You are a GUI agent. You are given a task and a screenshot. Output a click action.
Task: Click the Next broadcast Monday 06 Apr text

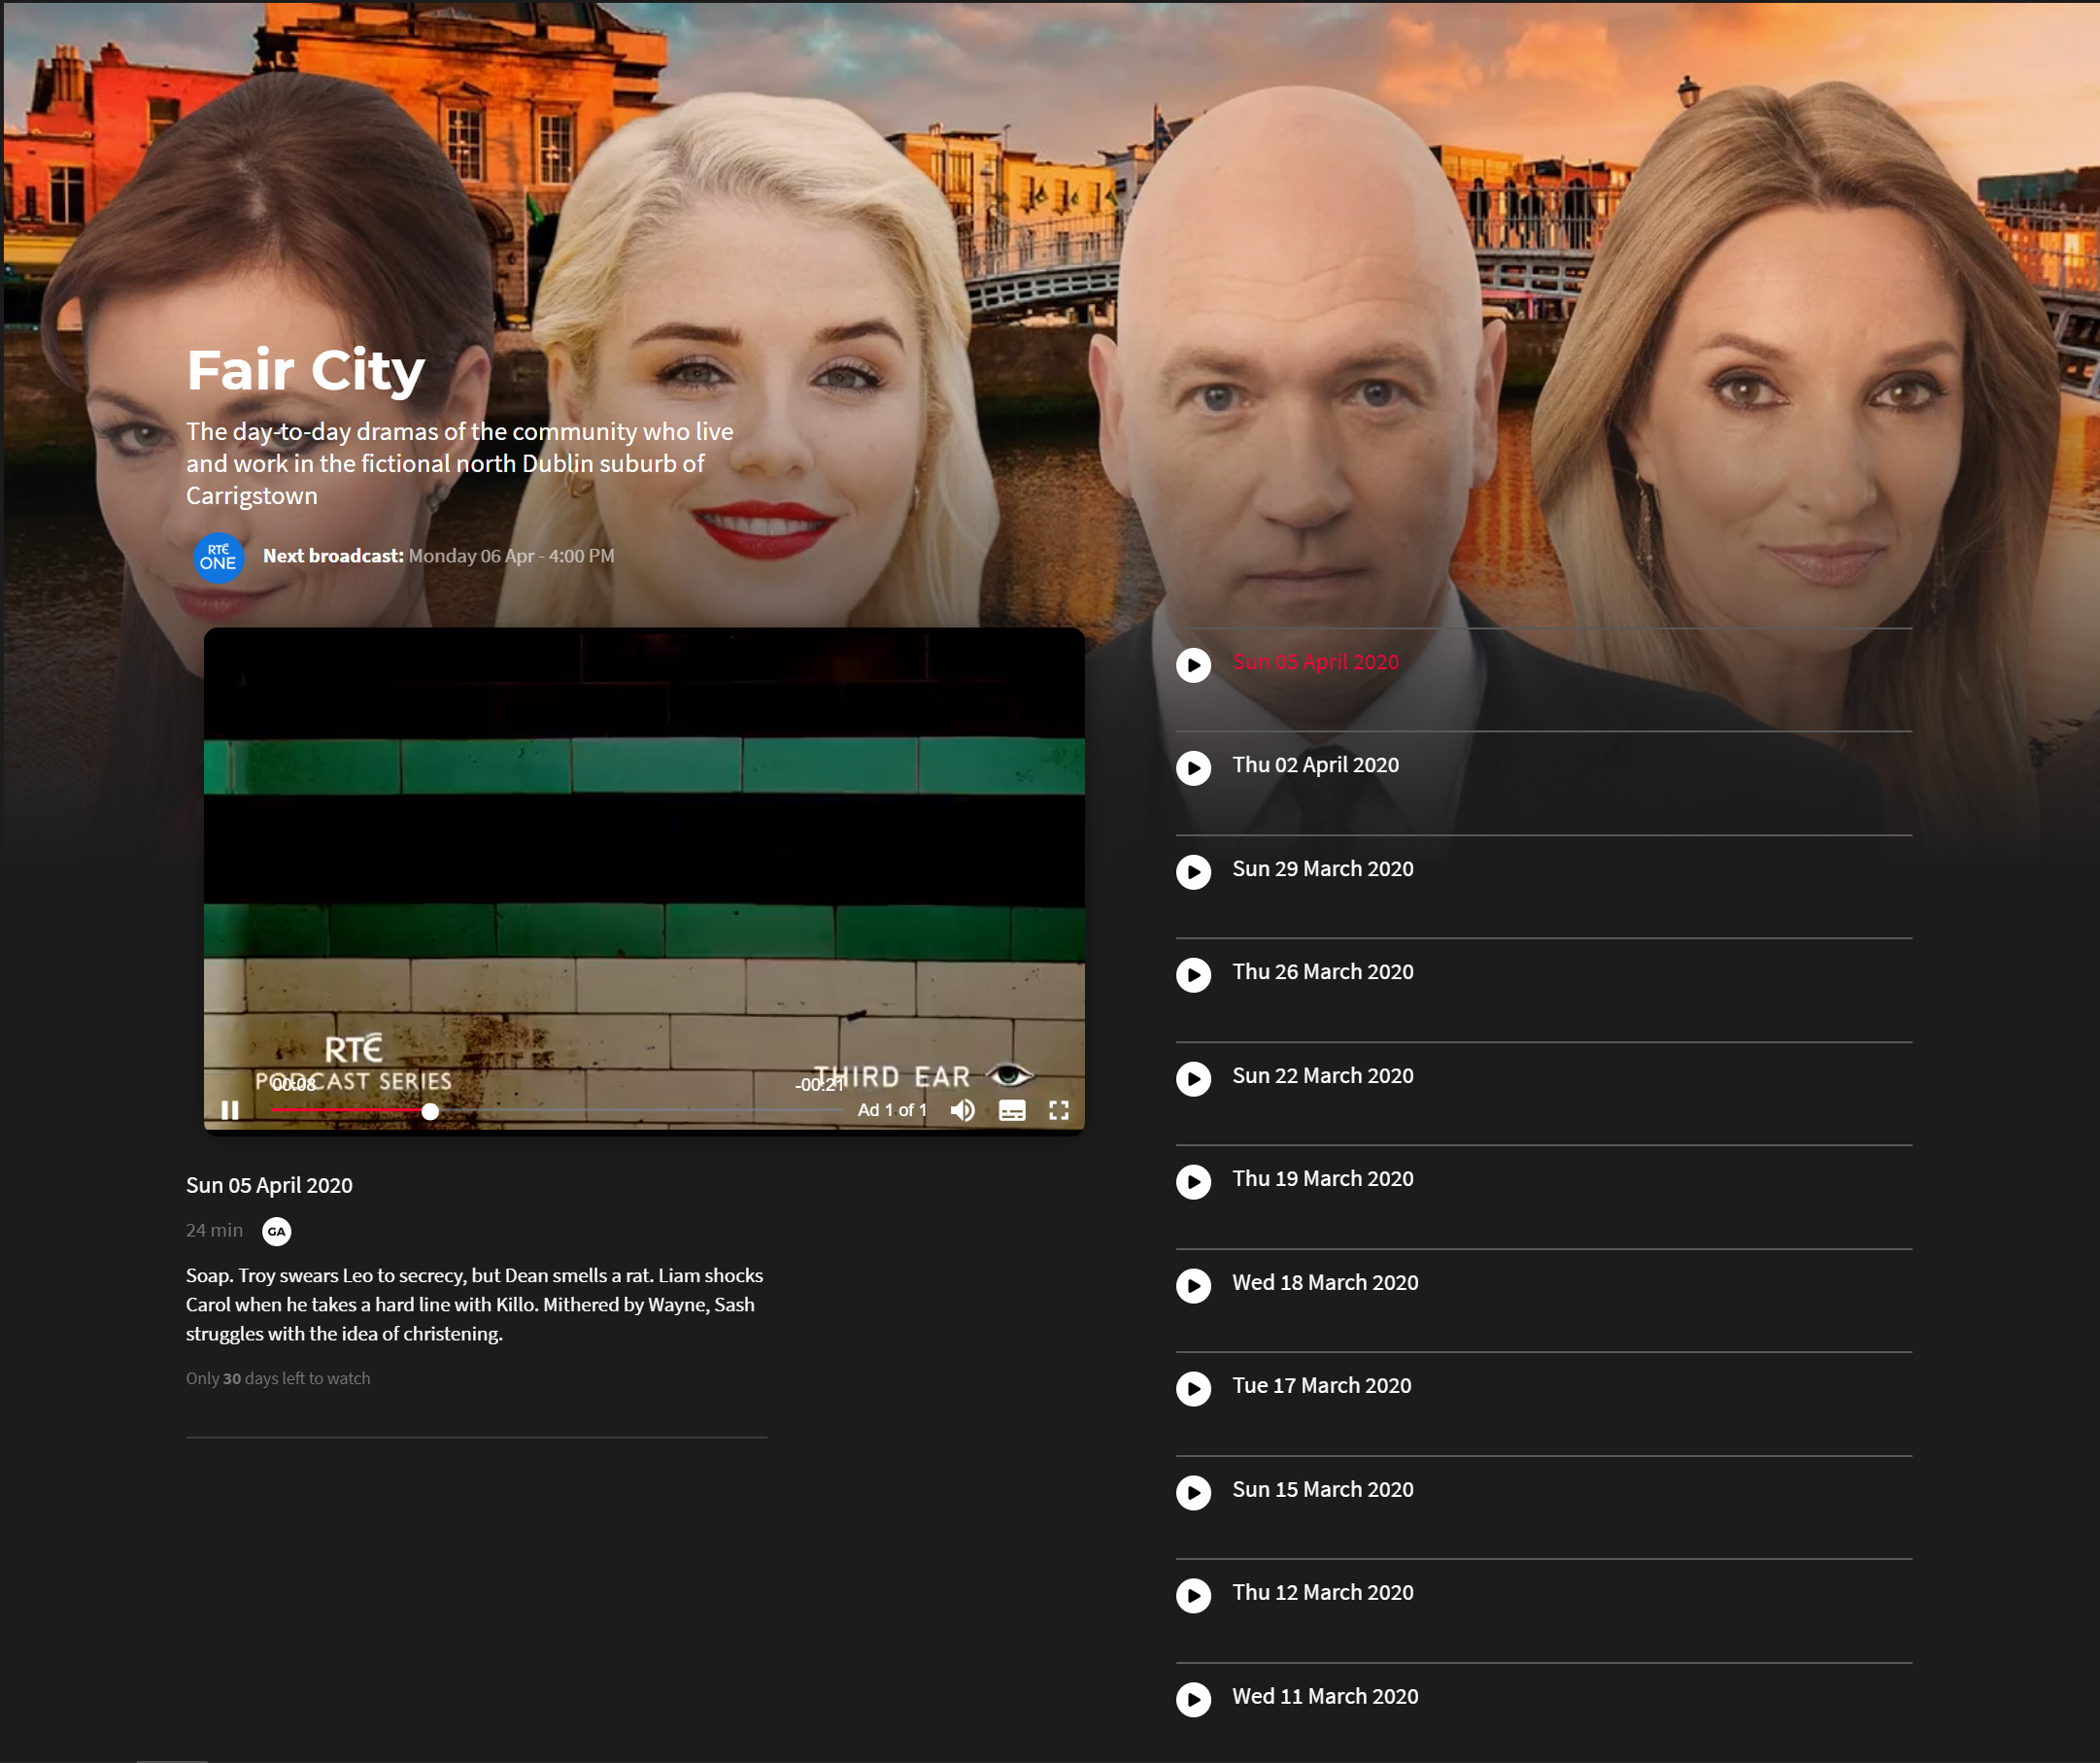pyautogui.click(x=438, y=556)
